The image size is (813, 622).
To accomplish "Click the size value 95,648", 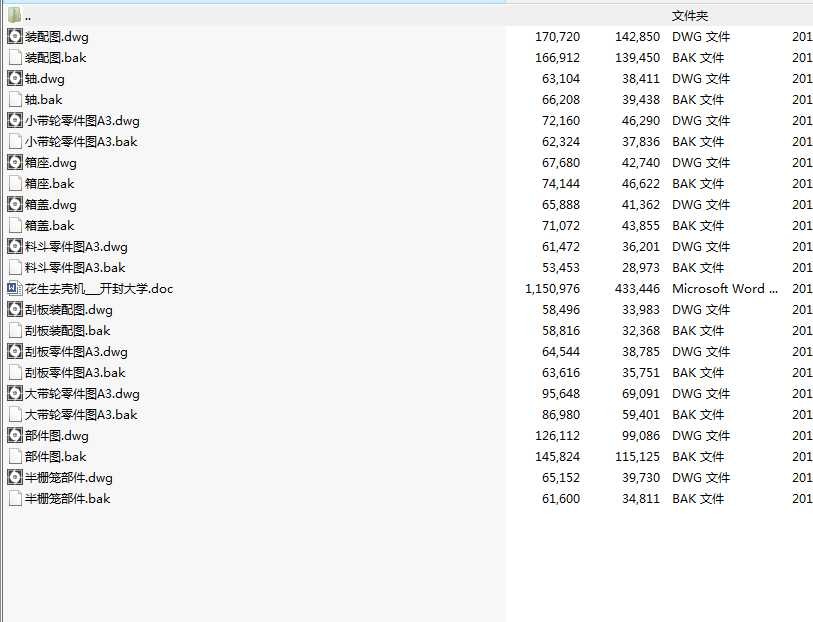I will pos(561,394).
